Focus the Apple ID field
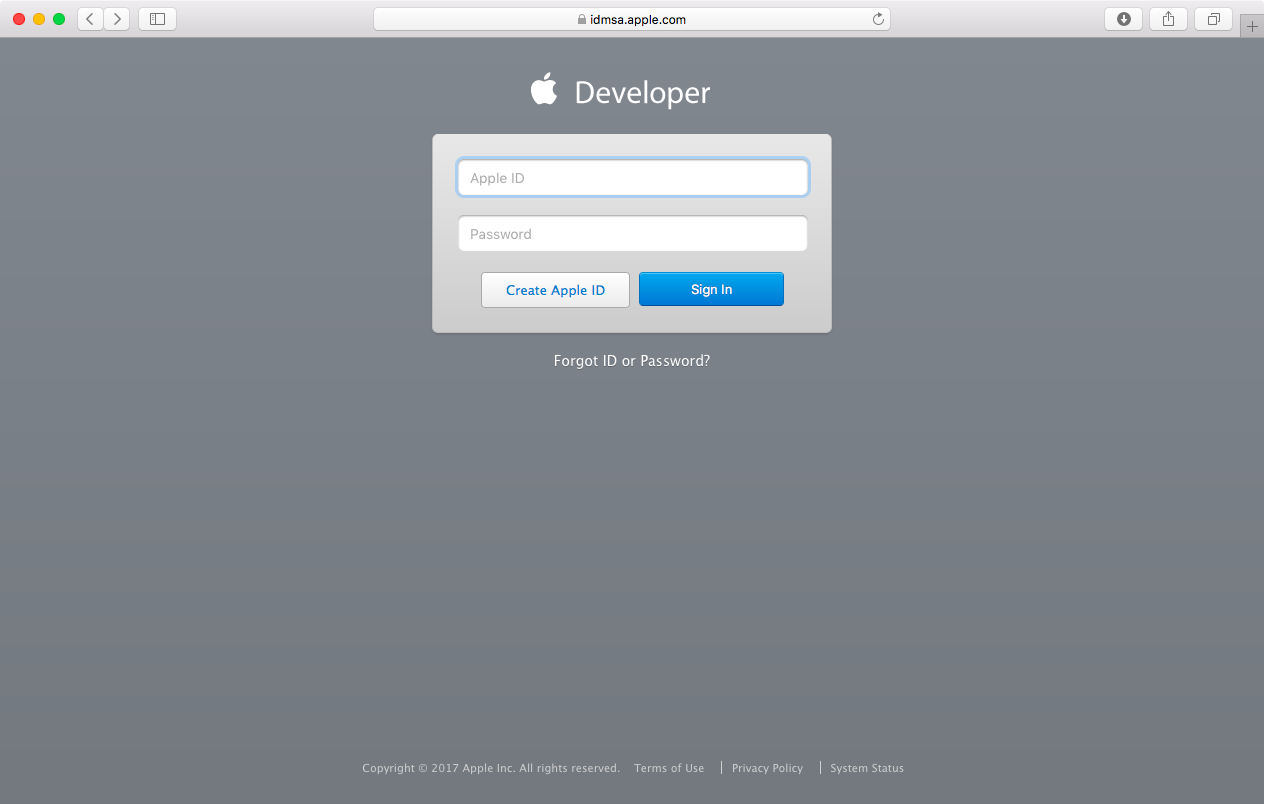The image size is (1264, 804). [x=633, y=178]
